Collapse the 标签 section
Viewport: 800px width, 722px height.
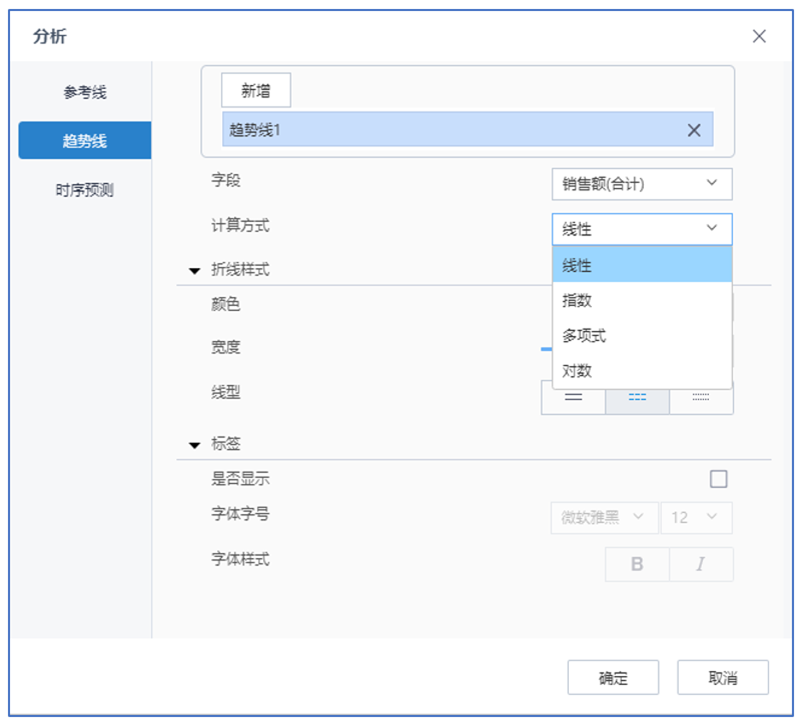196,443
